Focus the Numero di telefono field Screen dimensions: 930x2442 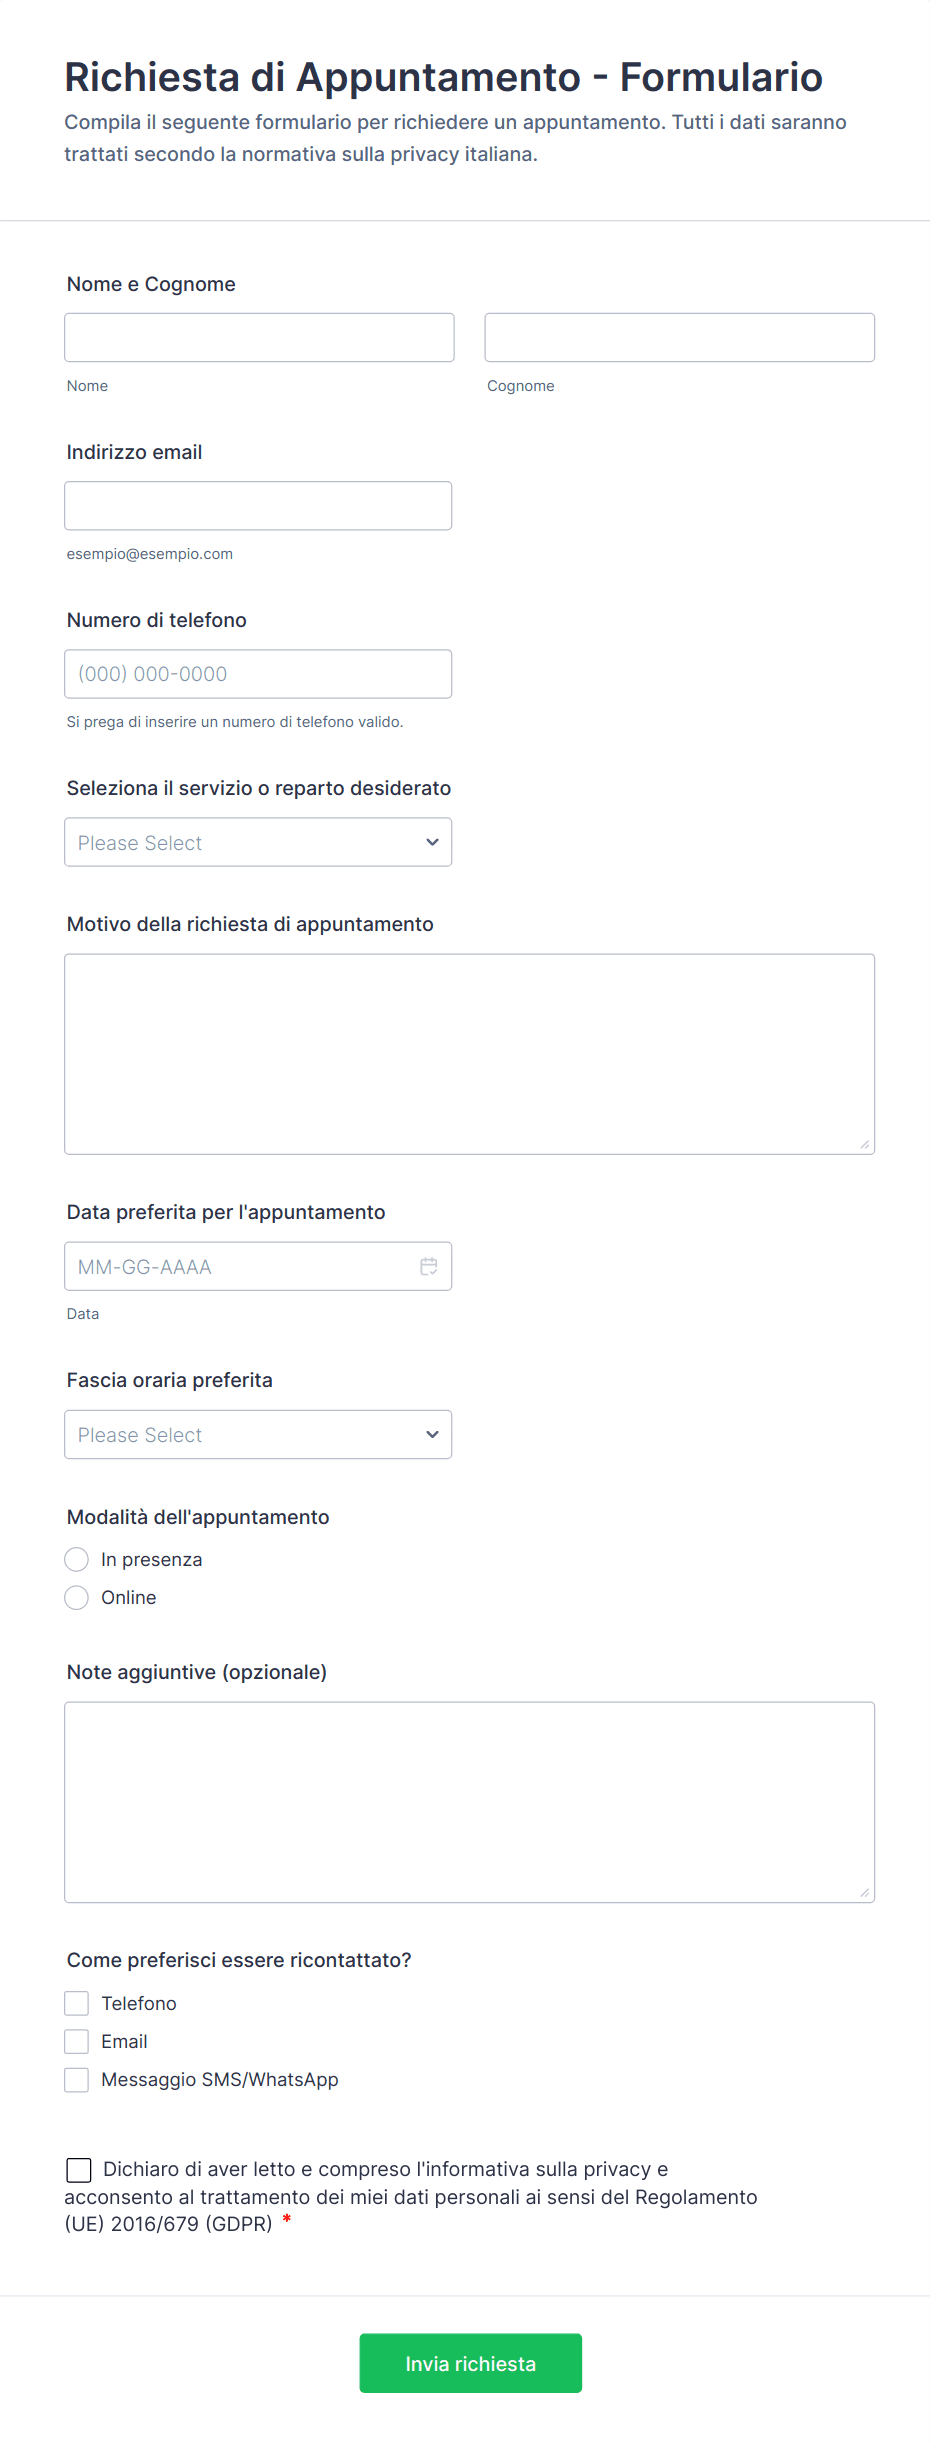tap(258, 673)
